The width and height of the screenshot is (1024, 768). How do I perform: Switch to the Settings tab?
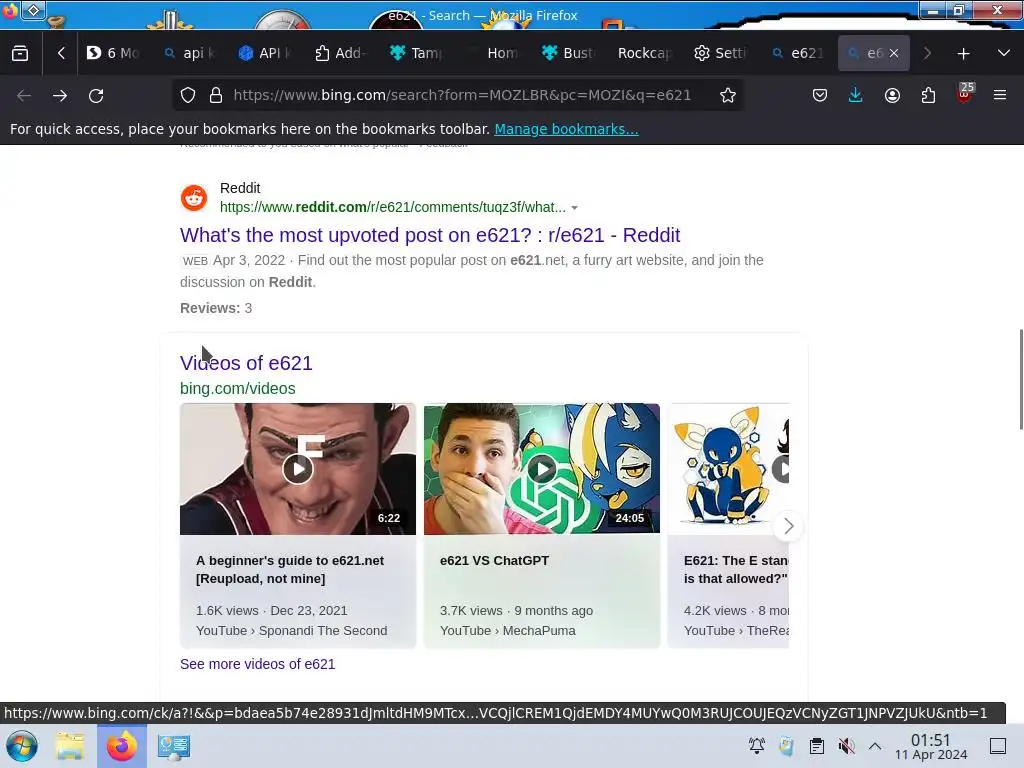pyautogui.click(x=720, y=53)
